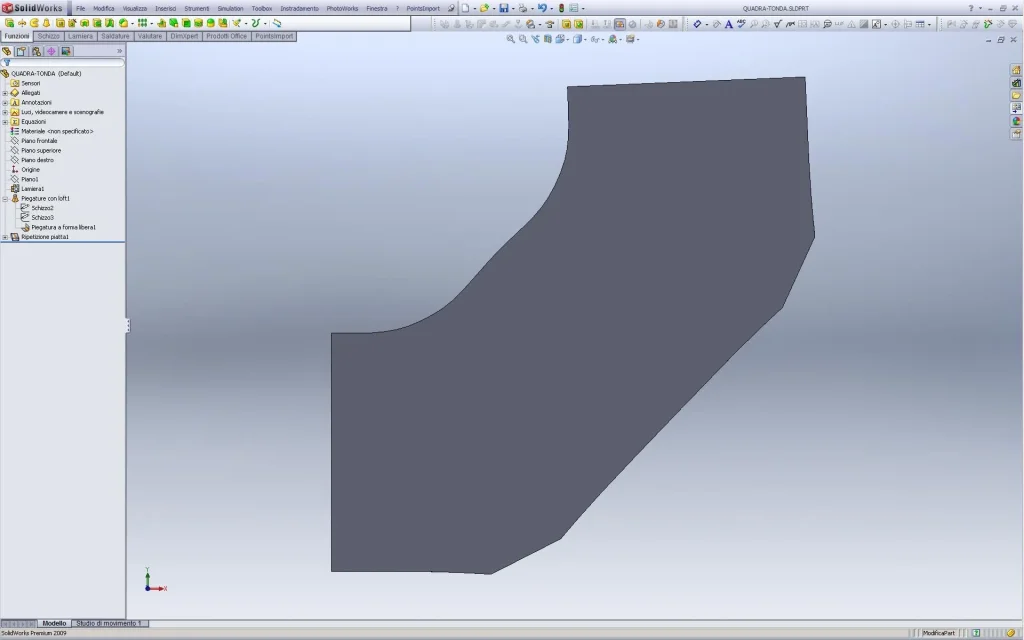Expand the Ripetizione piatta1 node

(x=5, y=237)
